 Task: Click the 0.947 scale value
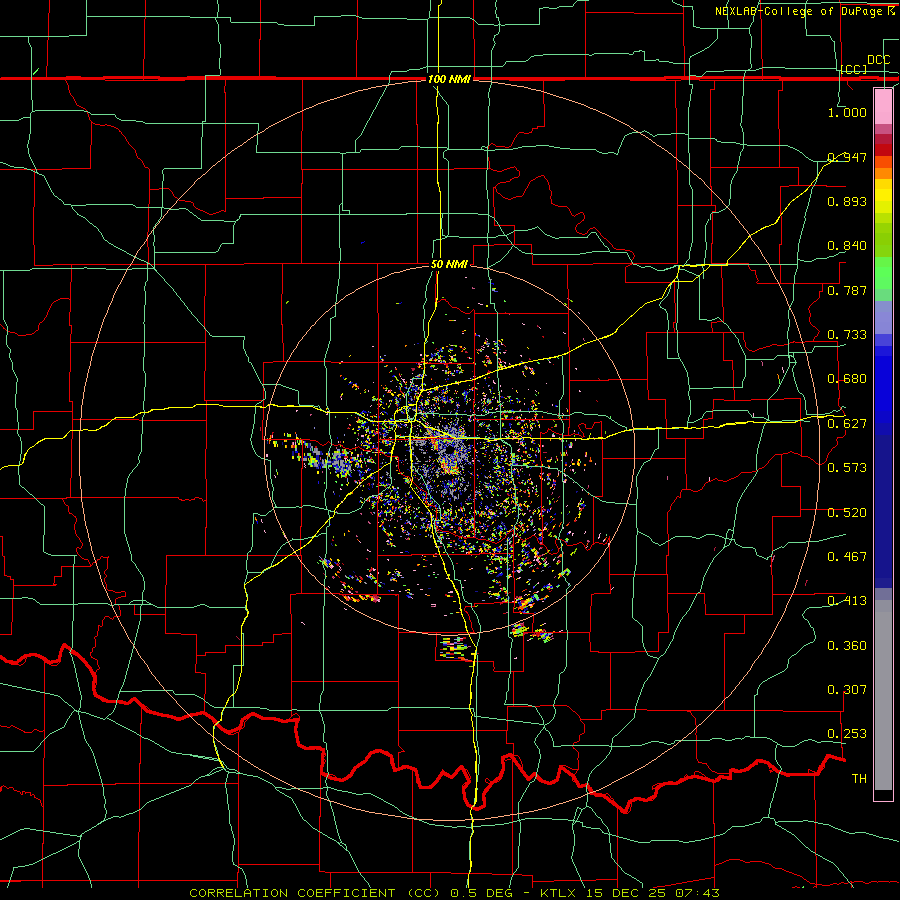tap(847, 157)
